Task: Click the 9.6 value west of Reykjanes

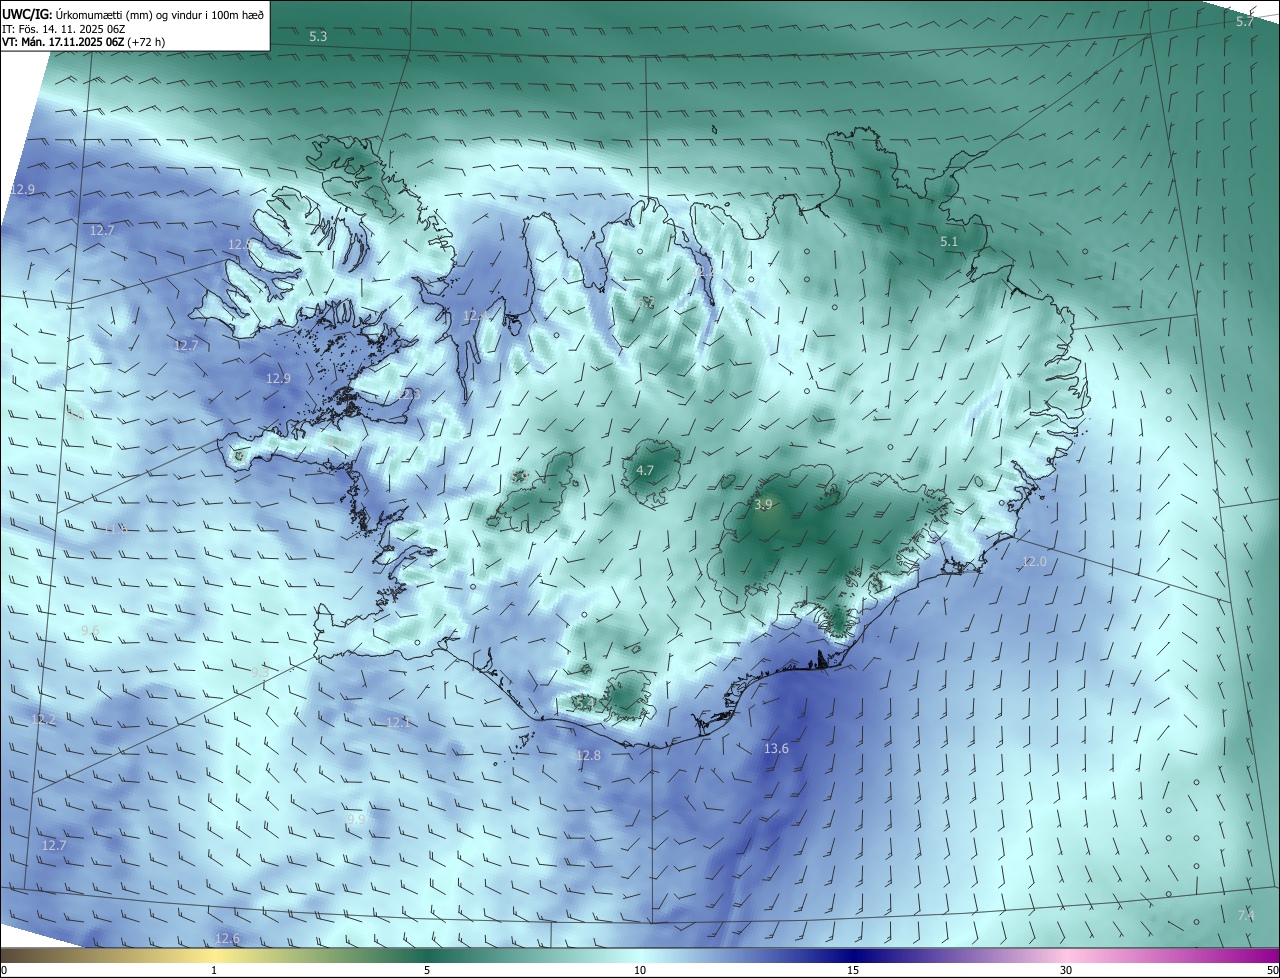Action: tap(90, 630)
